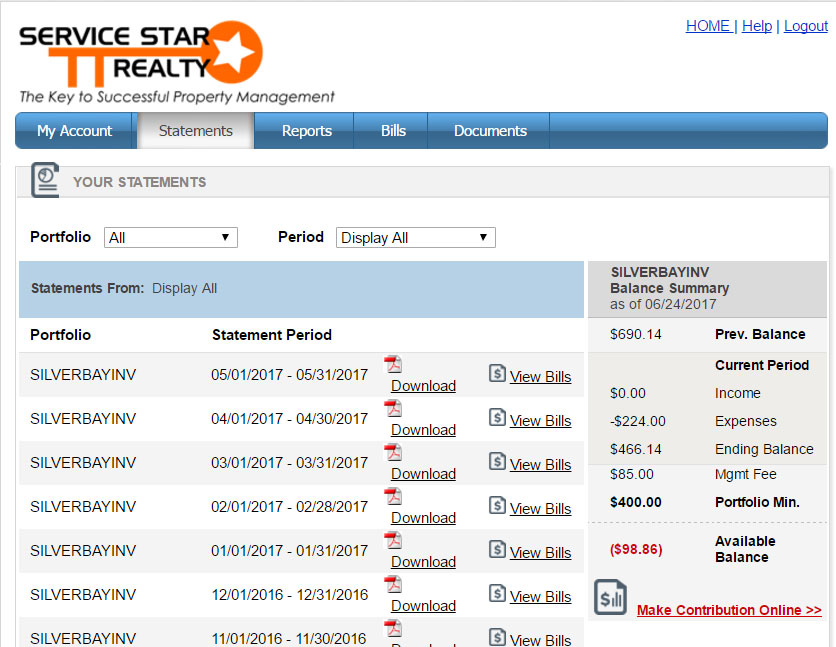This screenshot has height=647, width=836.
Task: Click the Your Statements header icon
Action: 45,181
